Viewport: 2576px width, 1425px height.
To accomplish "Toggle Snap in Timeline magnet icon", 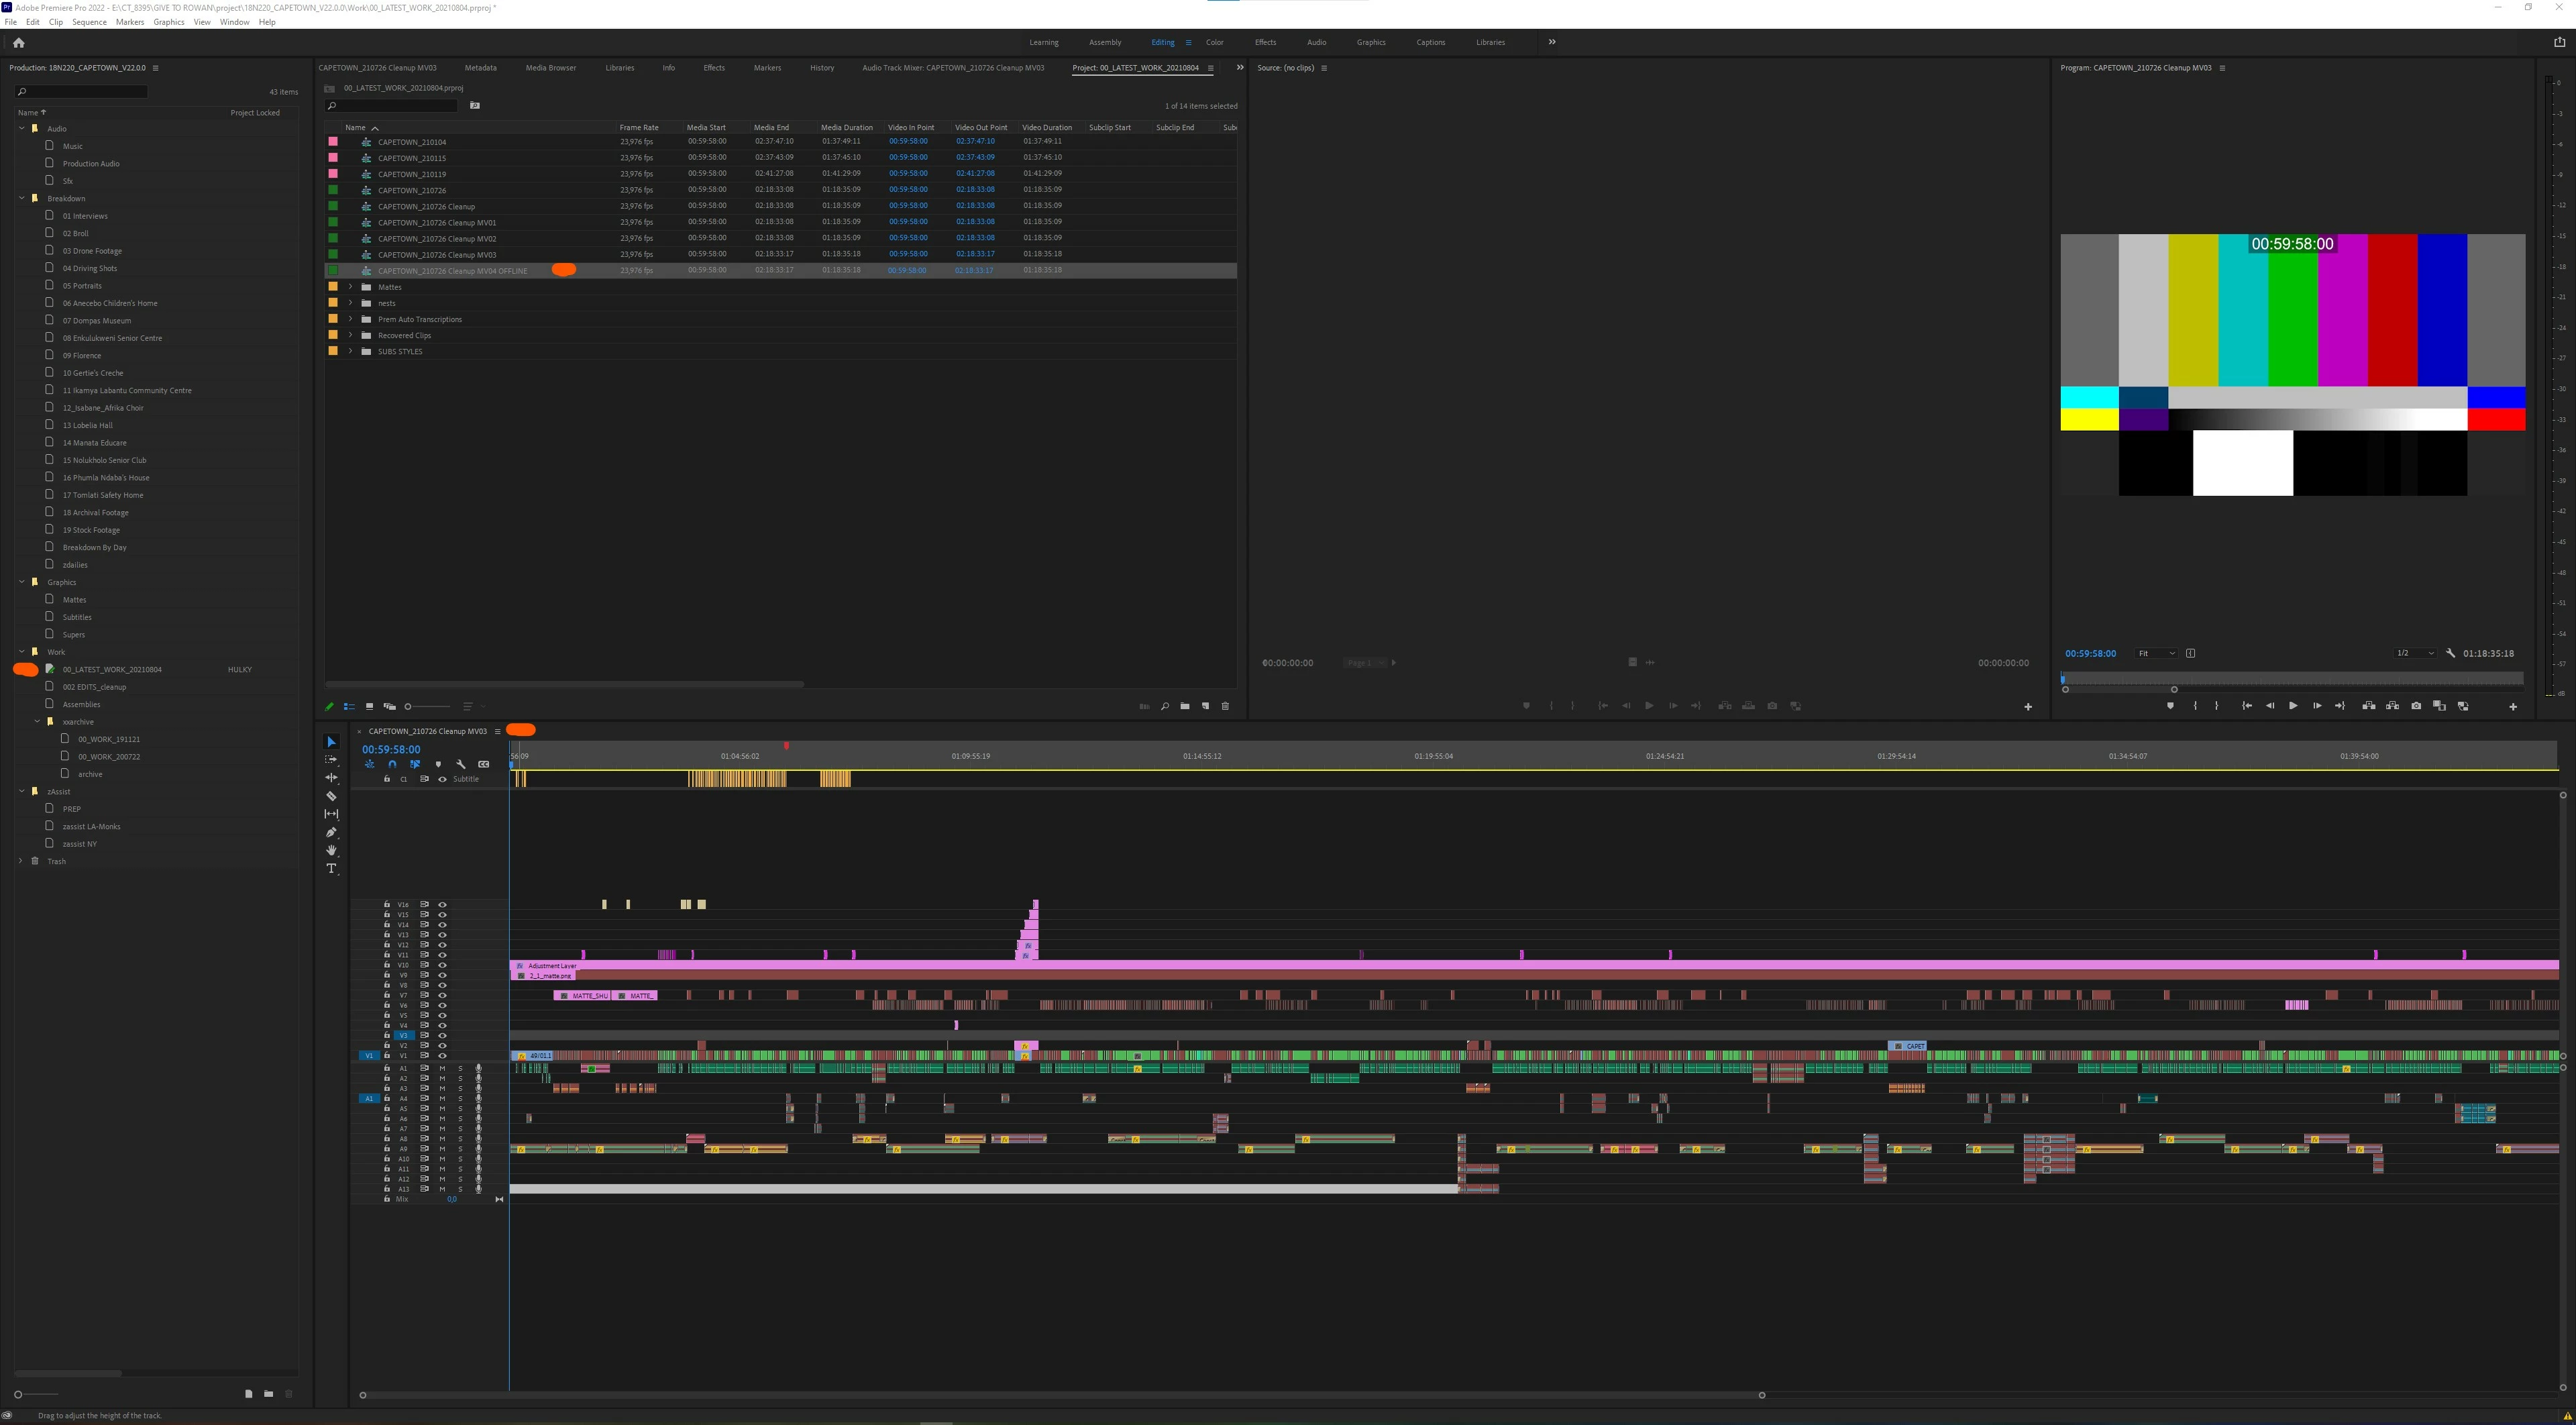I will click(392, 764).
